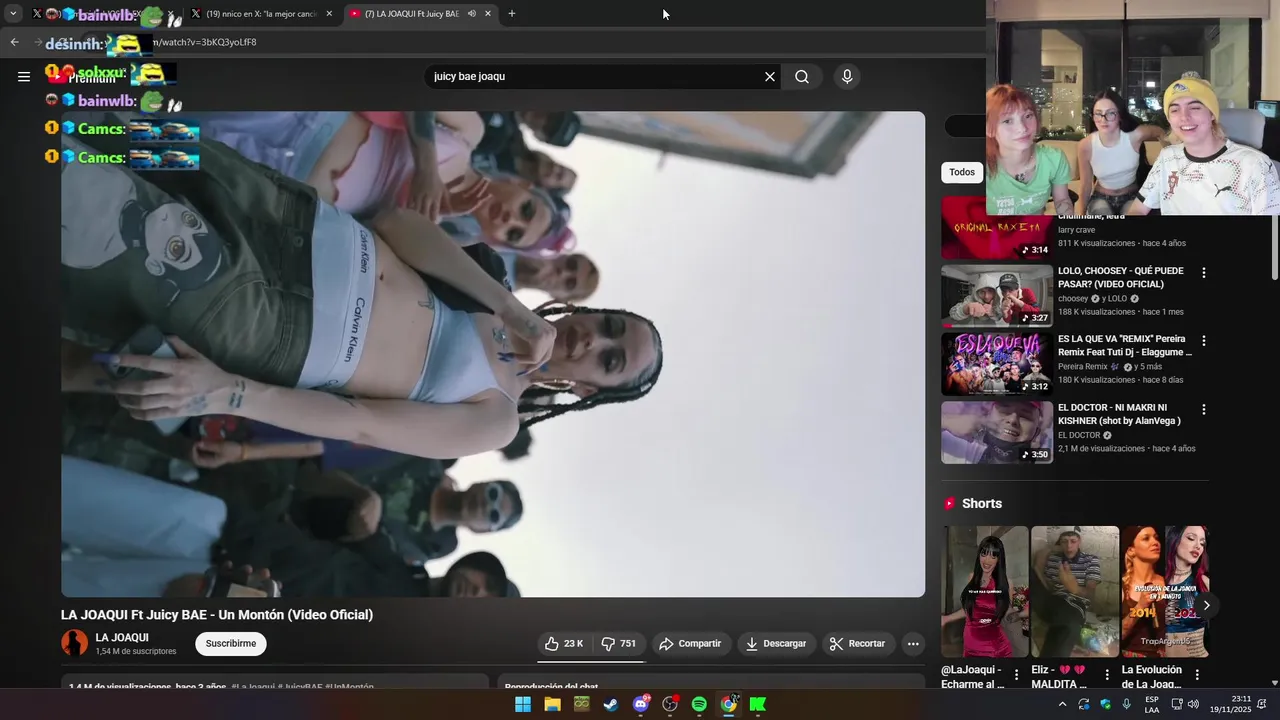1280x720 pixels.
Task: Go back with browser back arrow
Action: (14, 42)
